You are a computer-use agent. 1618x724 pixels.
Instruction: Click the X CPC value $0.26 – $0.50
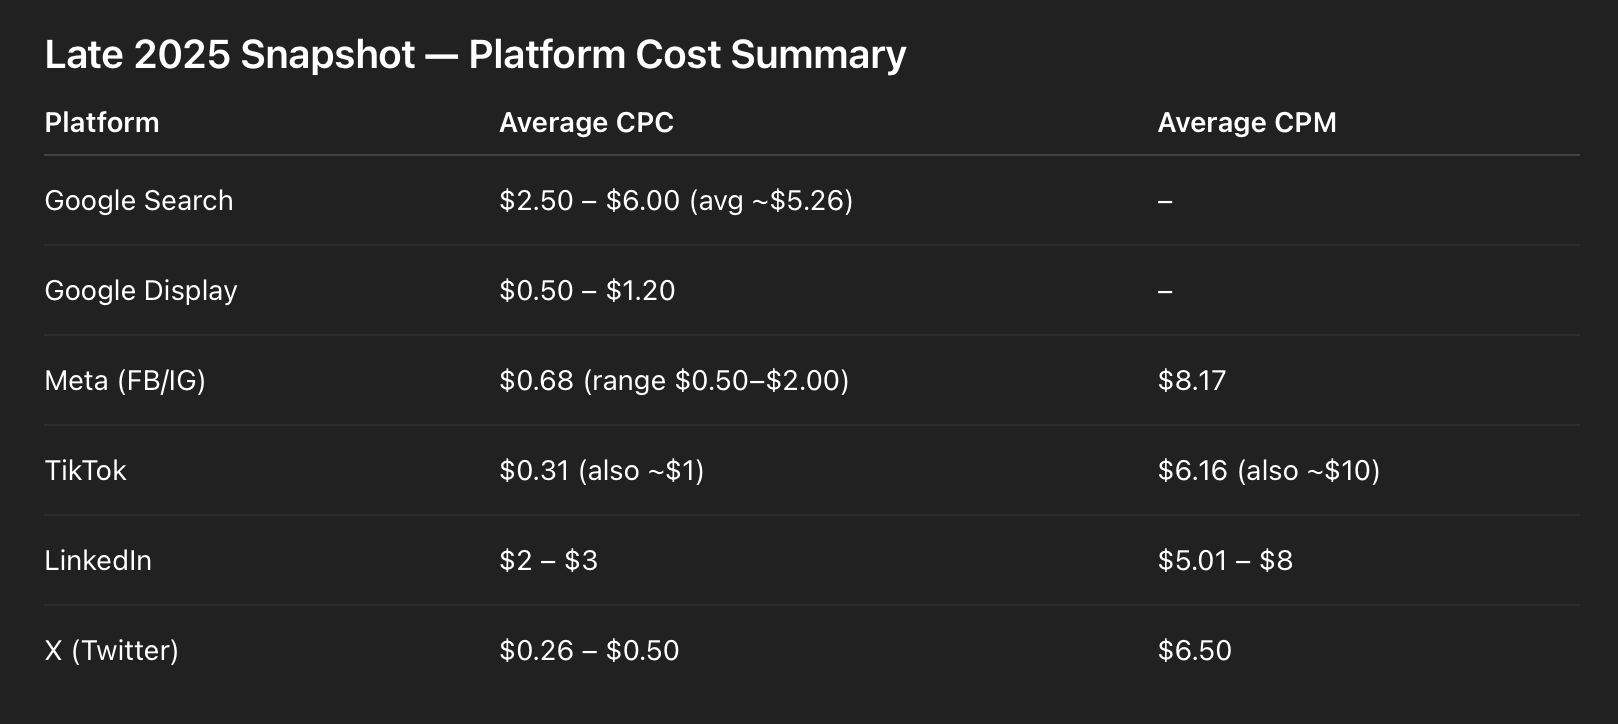[x=589, y=650]
